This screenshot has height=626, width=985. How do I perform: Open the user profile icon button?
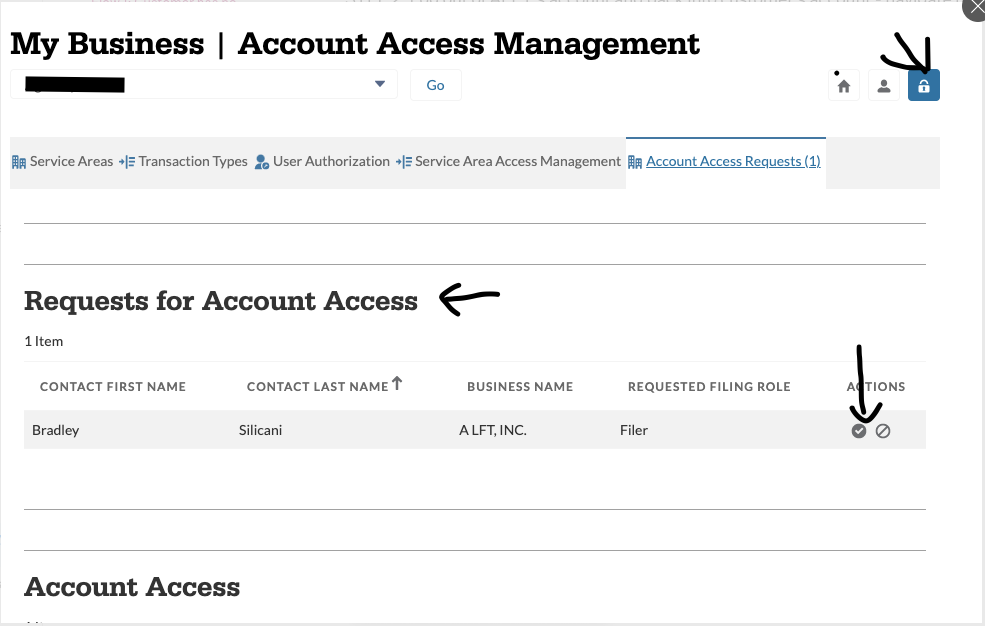click(x=884, y=85)
